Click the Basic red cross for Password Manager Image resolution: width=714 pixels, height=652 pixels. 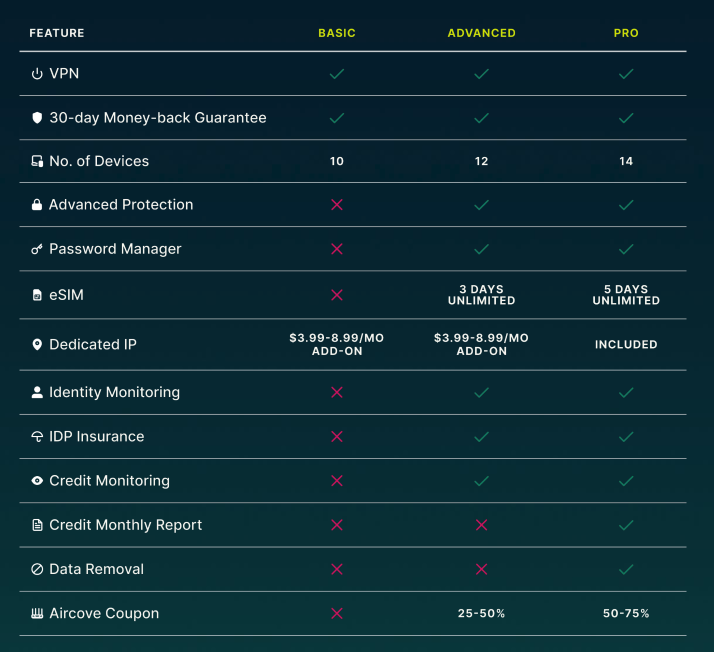337,249
